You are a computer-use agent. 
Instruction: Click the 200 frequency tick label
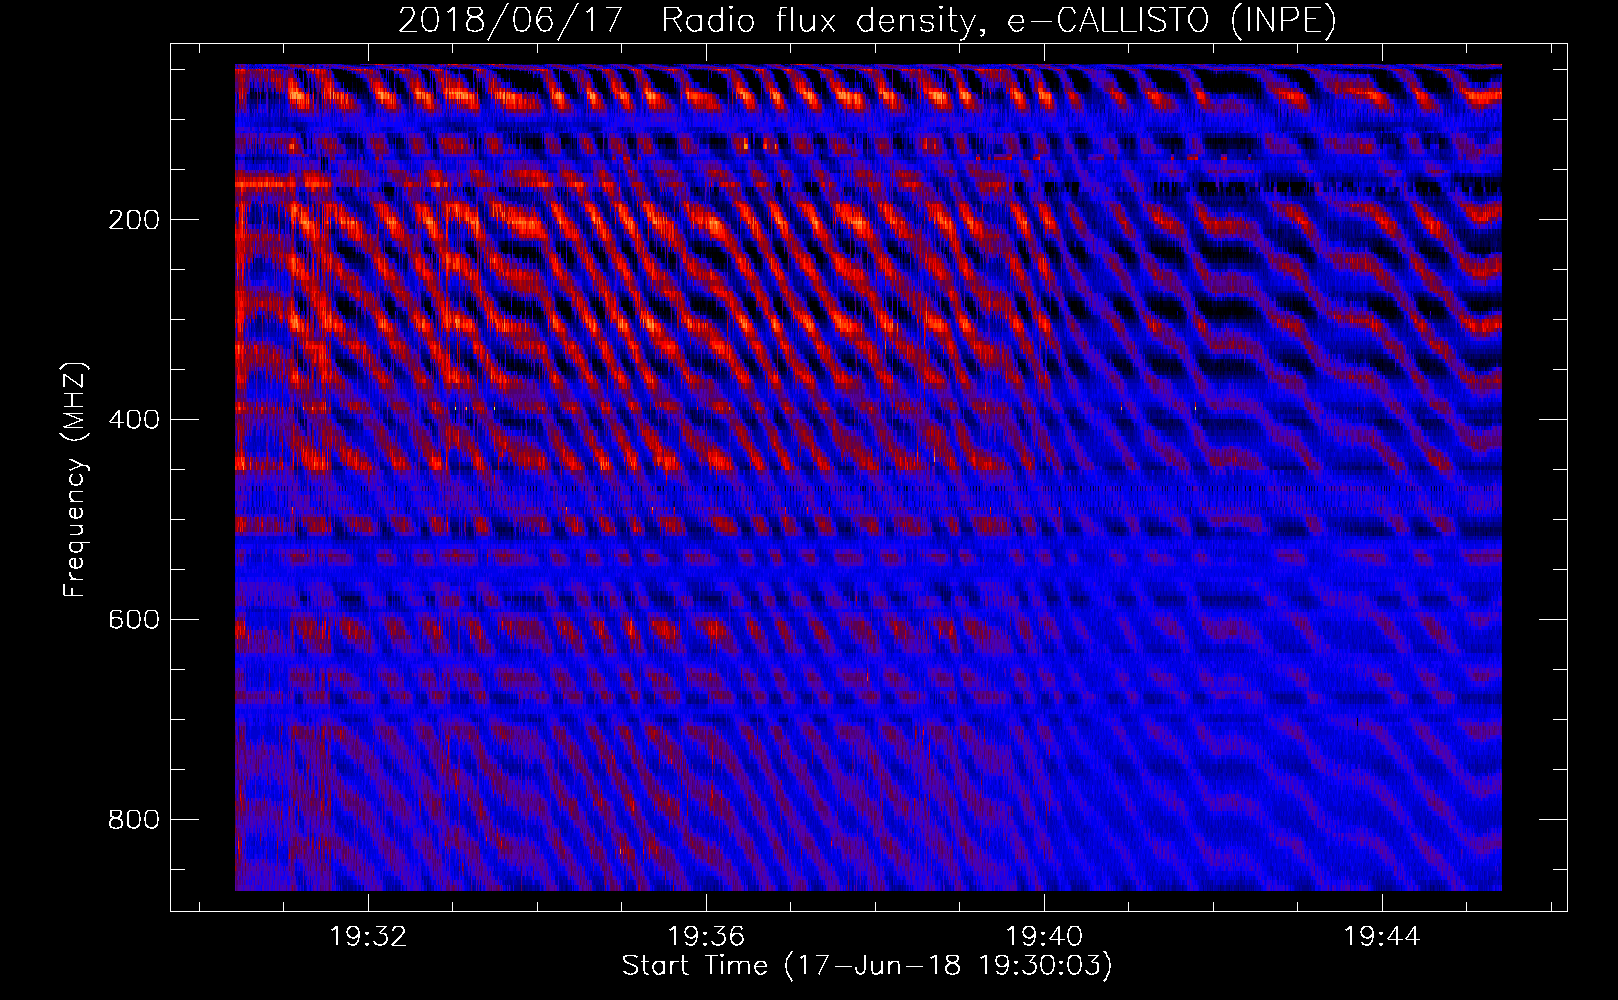pos(134,220)
